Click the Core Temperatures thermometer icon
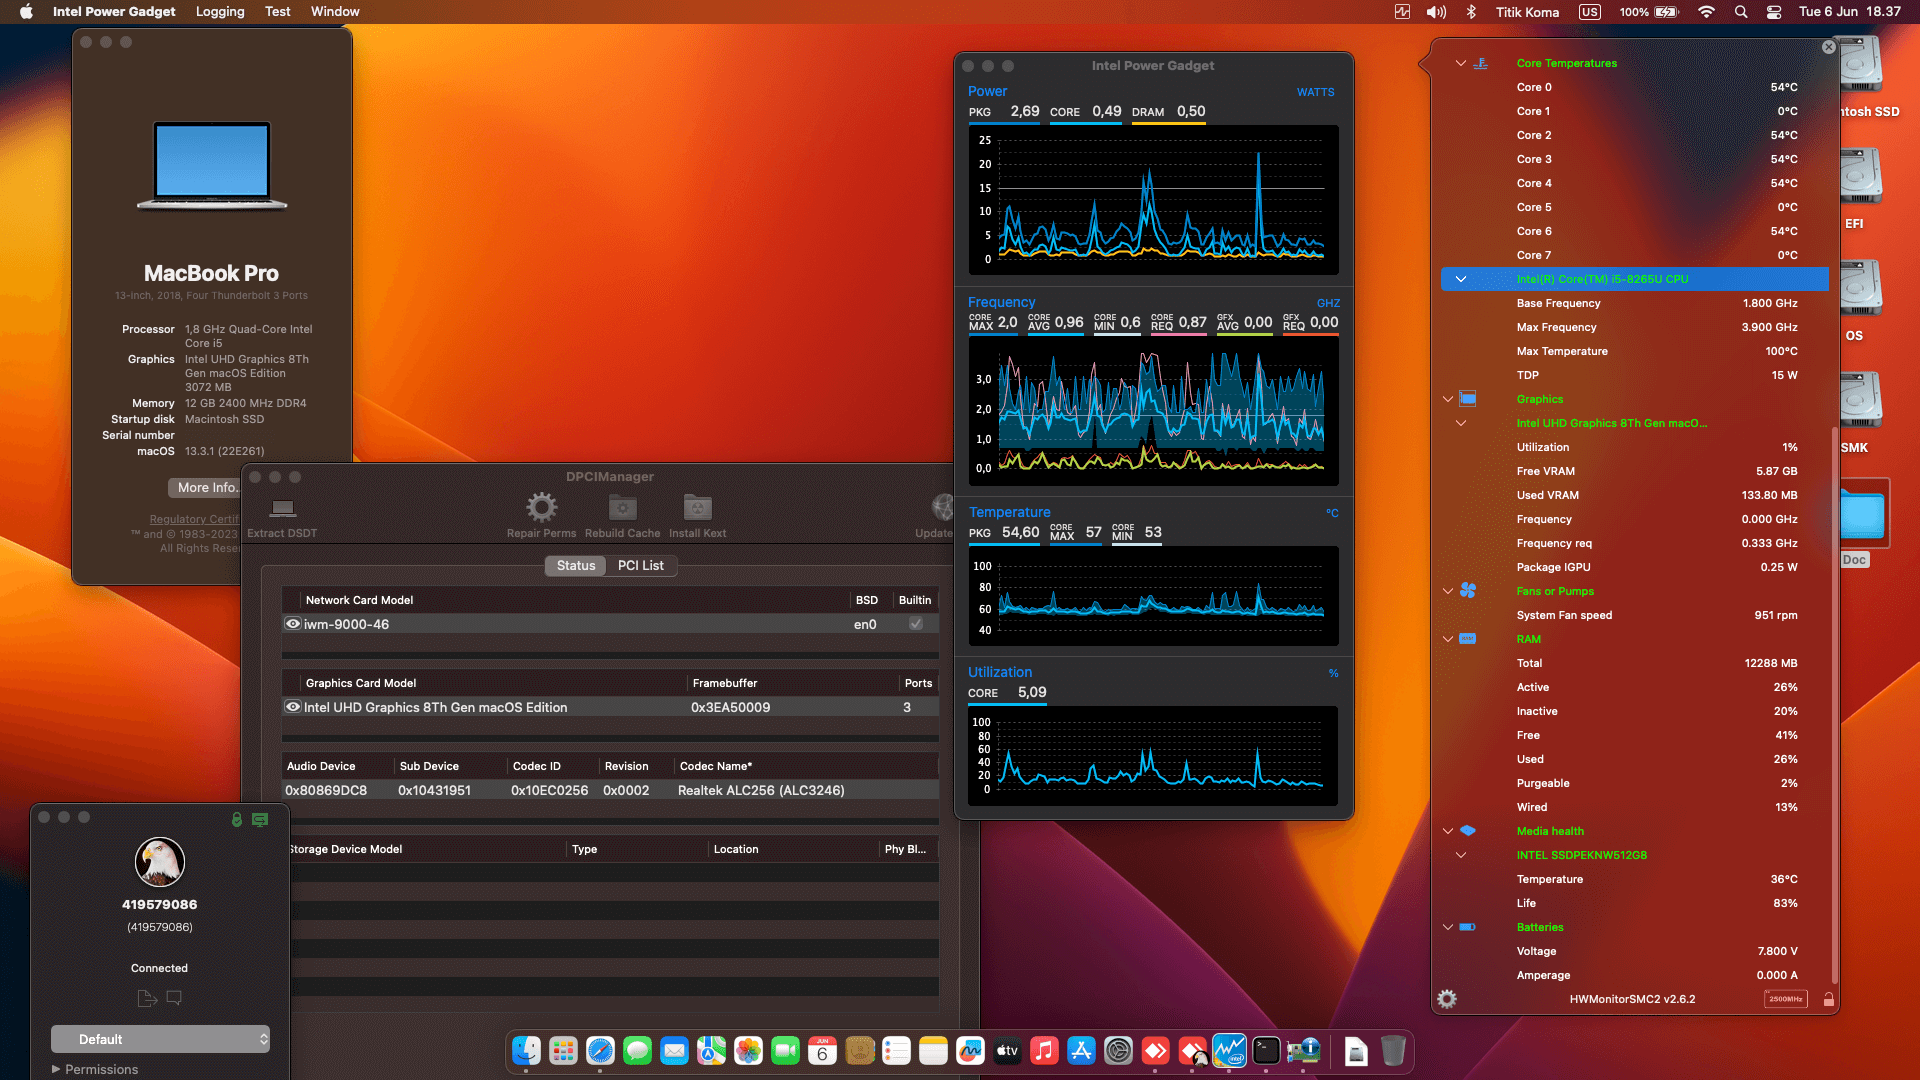1920x1080 pixels. point(1481,63)
